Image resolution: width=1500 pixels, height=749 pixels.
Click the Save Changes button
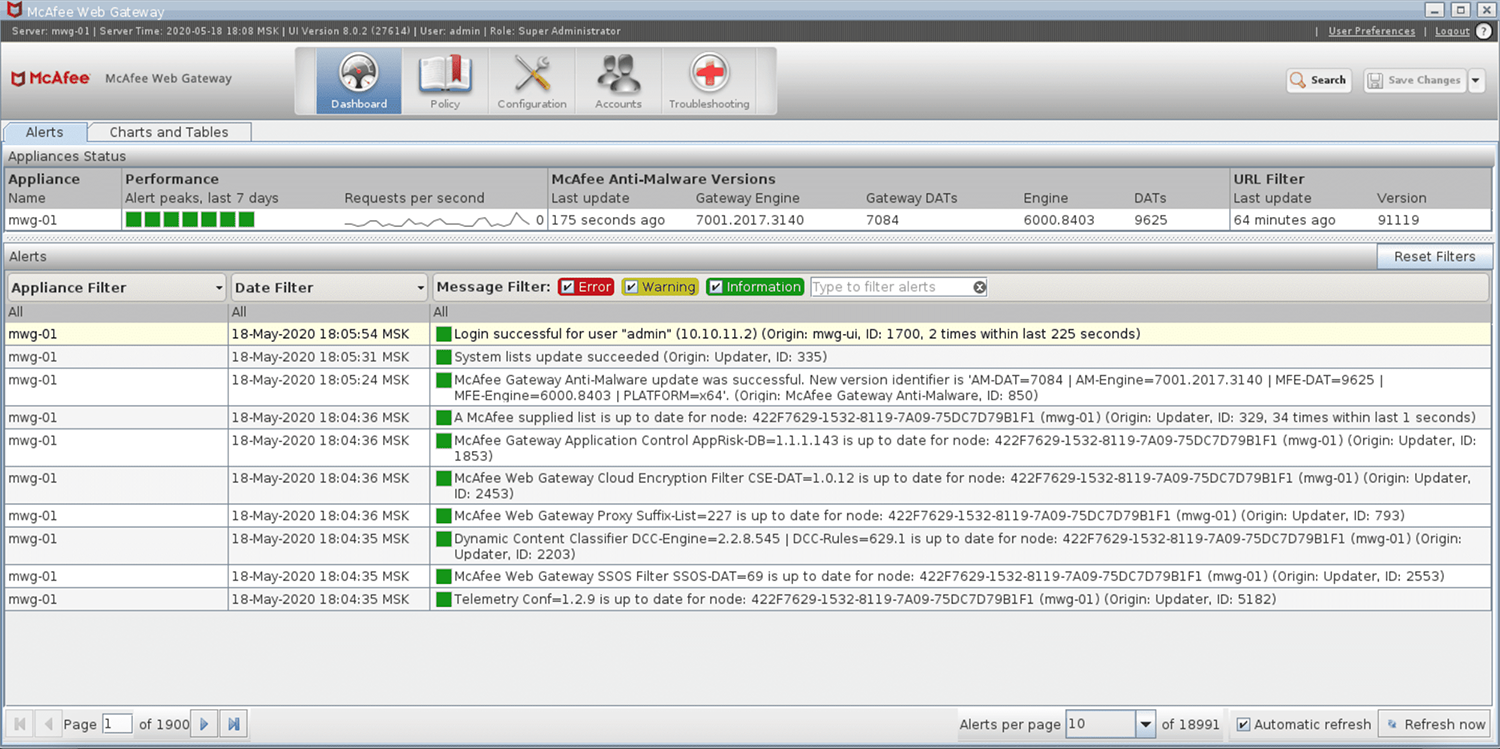(x=1415, y=81)
